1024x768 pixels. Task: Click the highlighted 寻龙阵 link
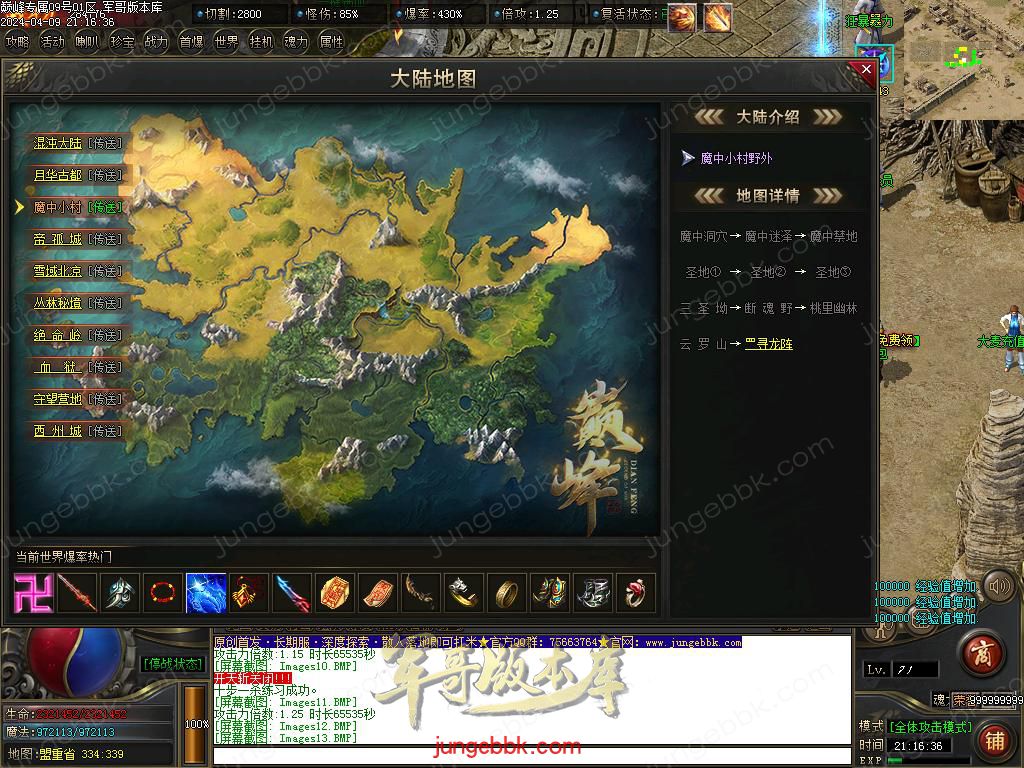769,344
